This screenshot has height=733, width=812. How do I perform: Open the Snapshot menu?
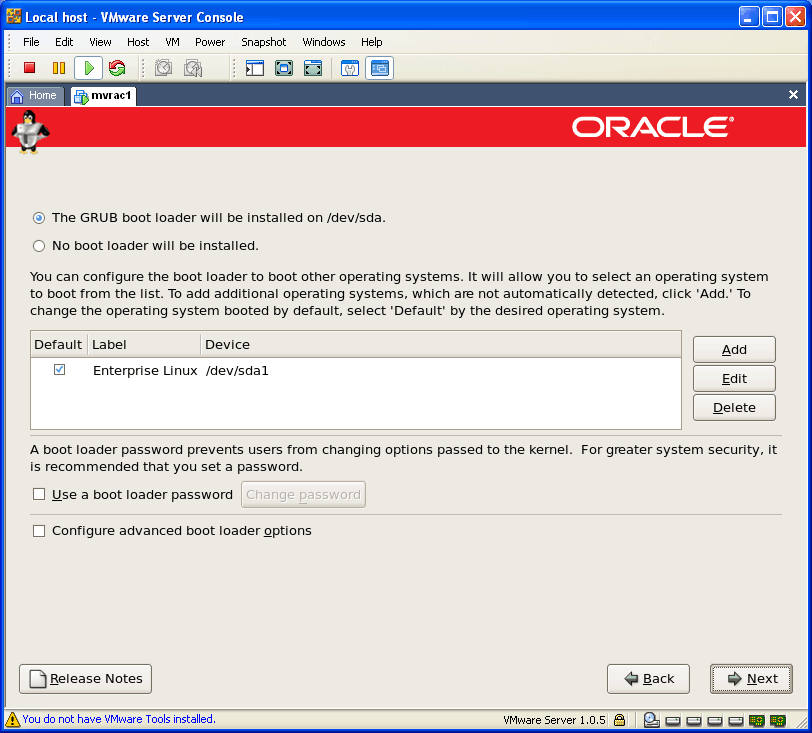[263, 42]
